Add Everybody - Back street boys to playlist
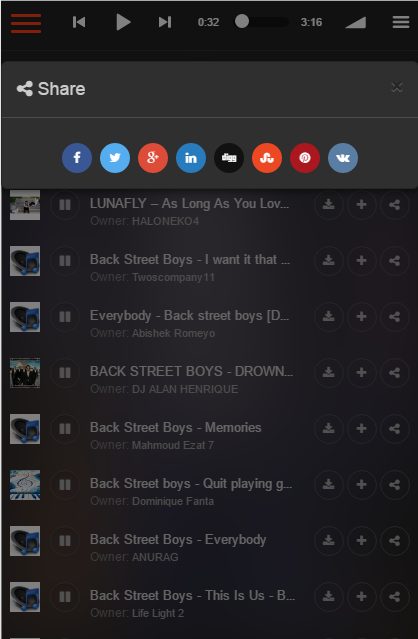The height and width of the screenshot is (639, 418). 361,317
